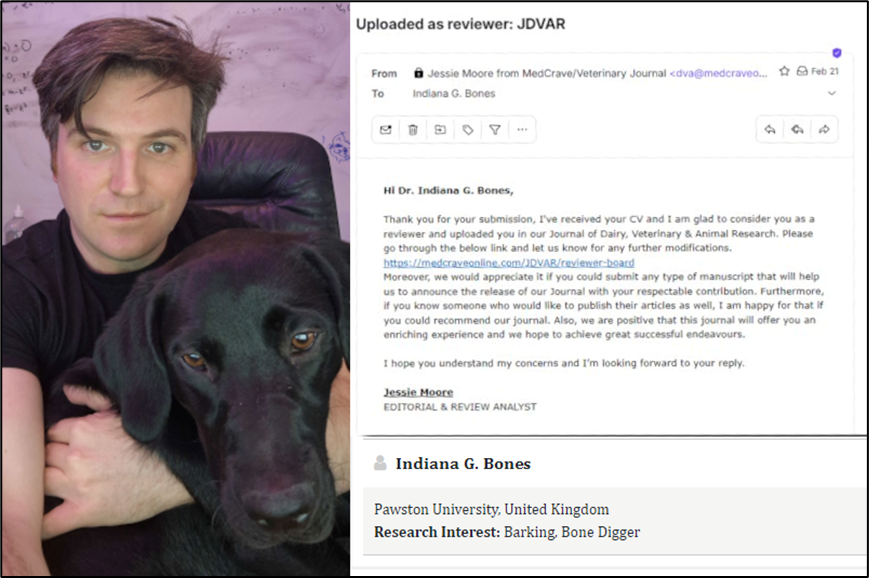
Task: Open the medcraveonline JDVAR reviewer-board link
Action: pyautogui.click(x=509, y=263)
